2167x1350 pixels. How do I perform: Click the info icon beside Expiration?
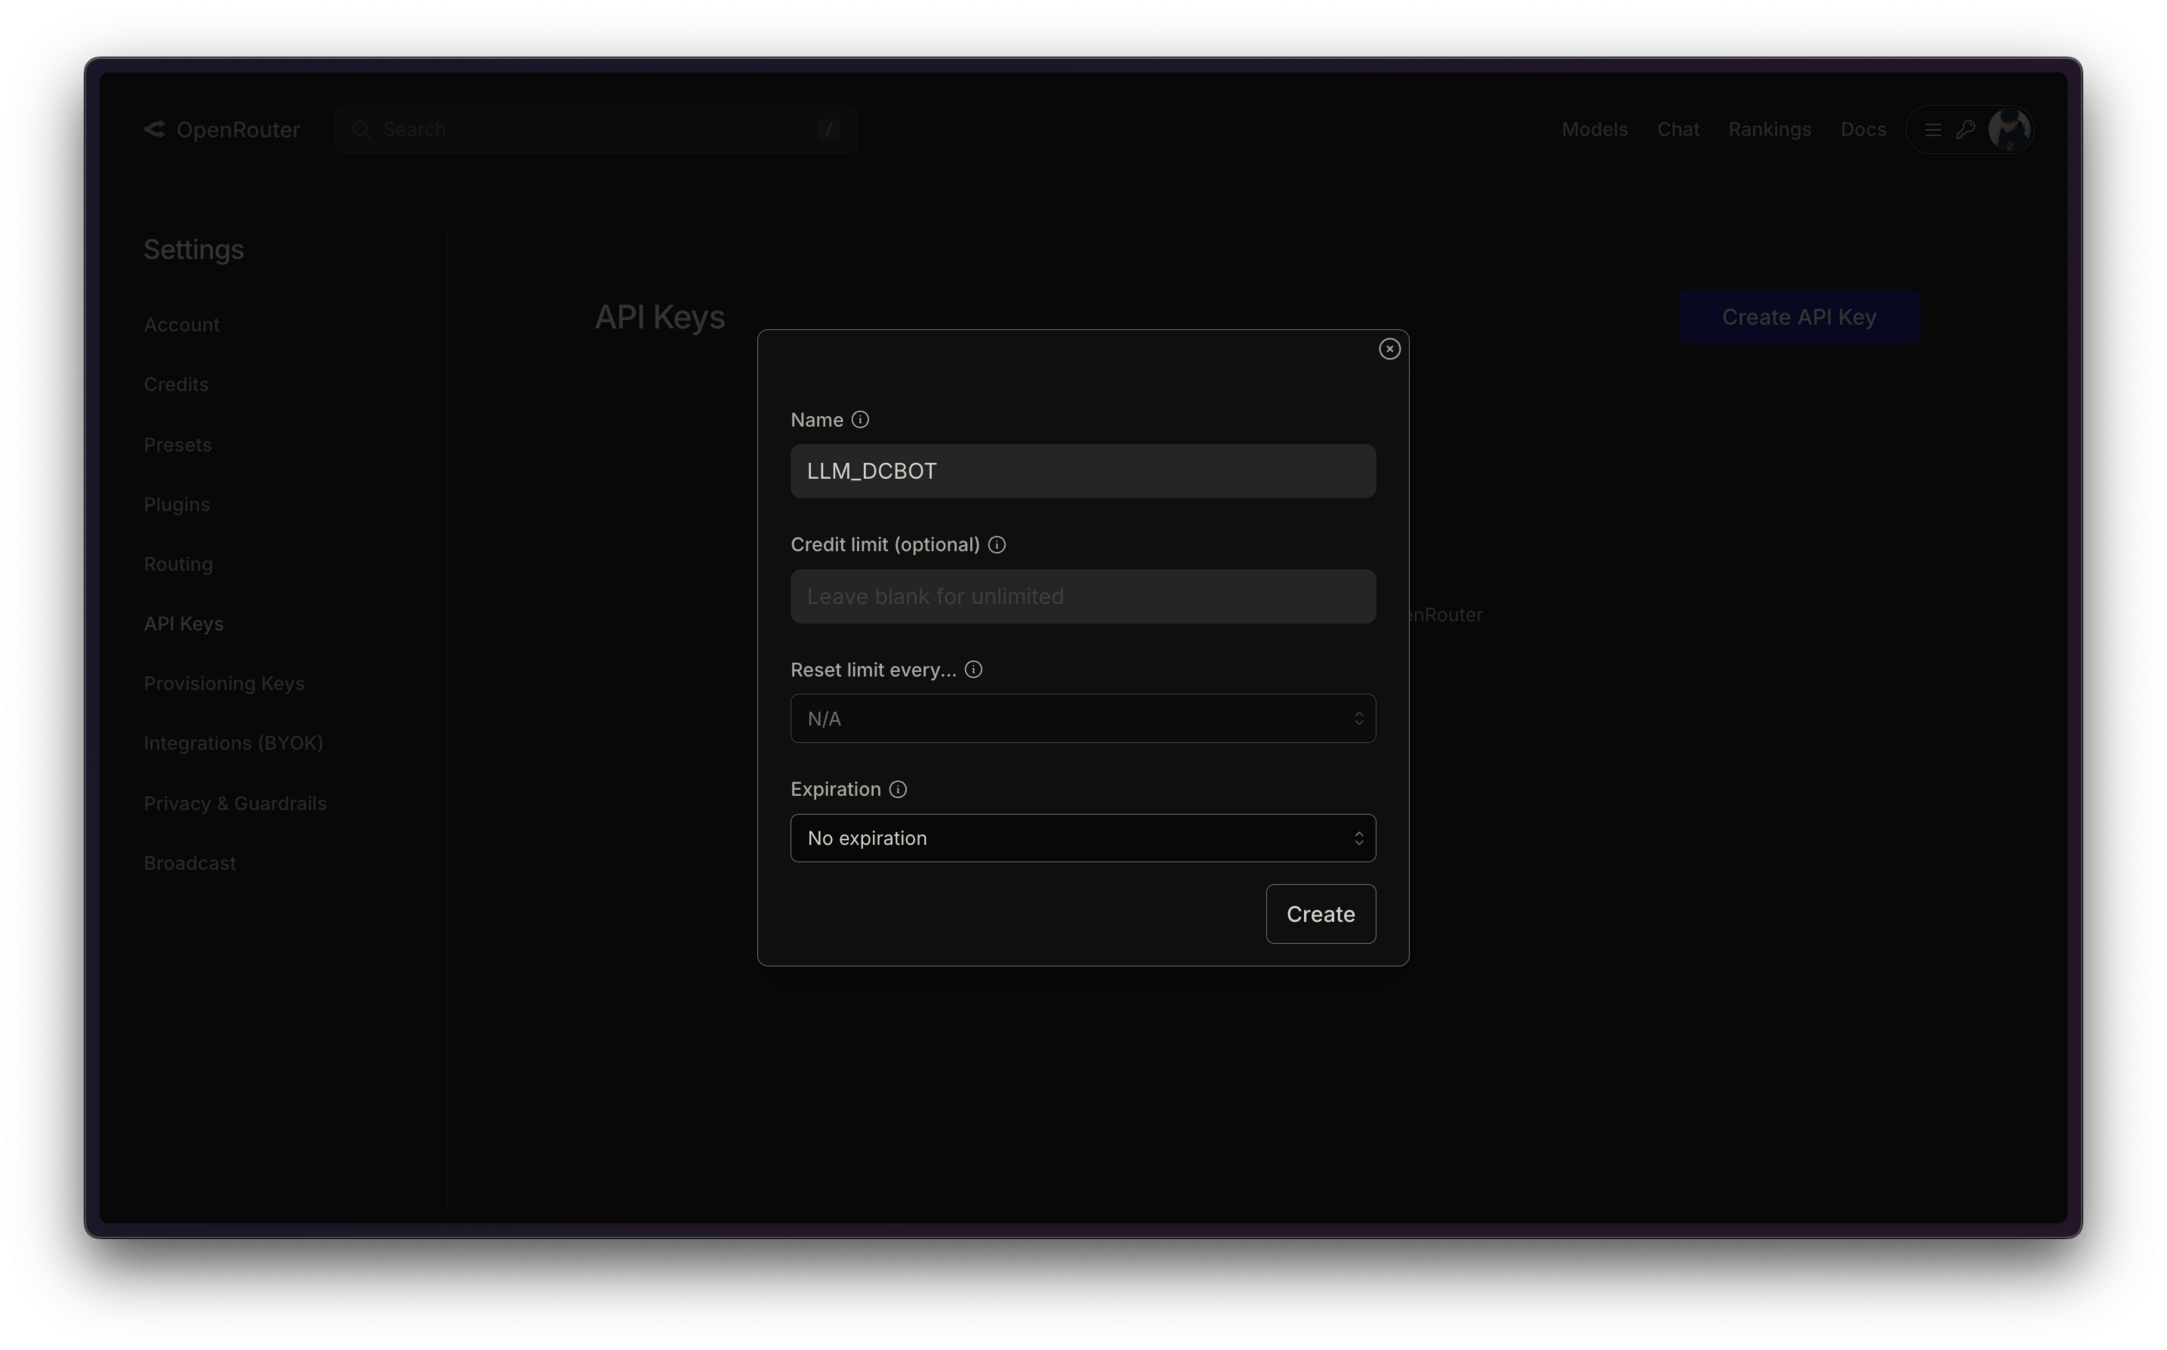898,789
